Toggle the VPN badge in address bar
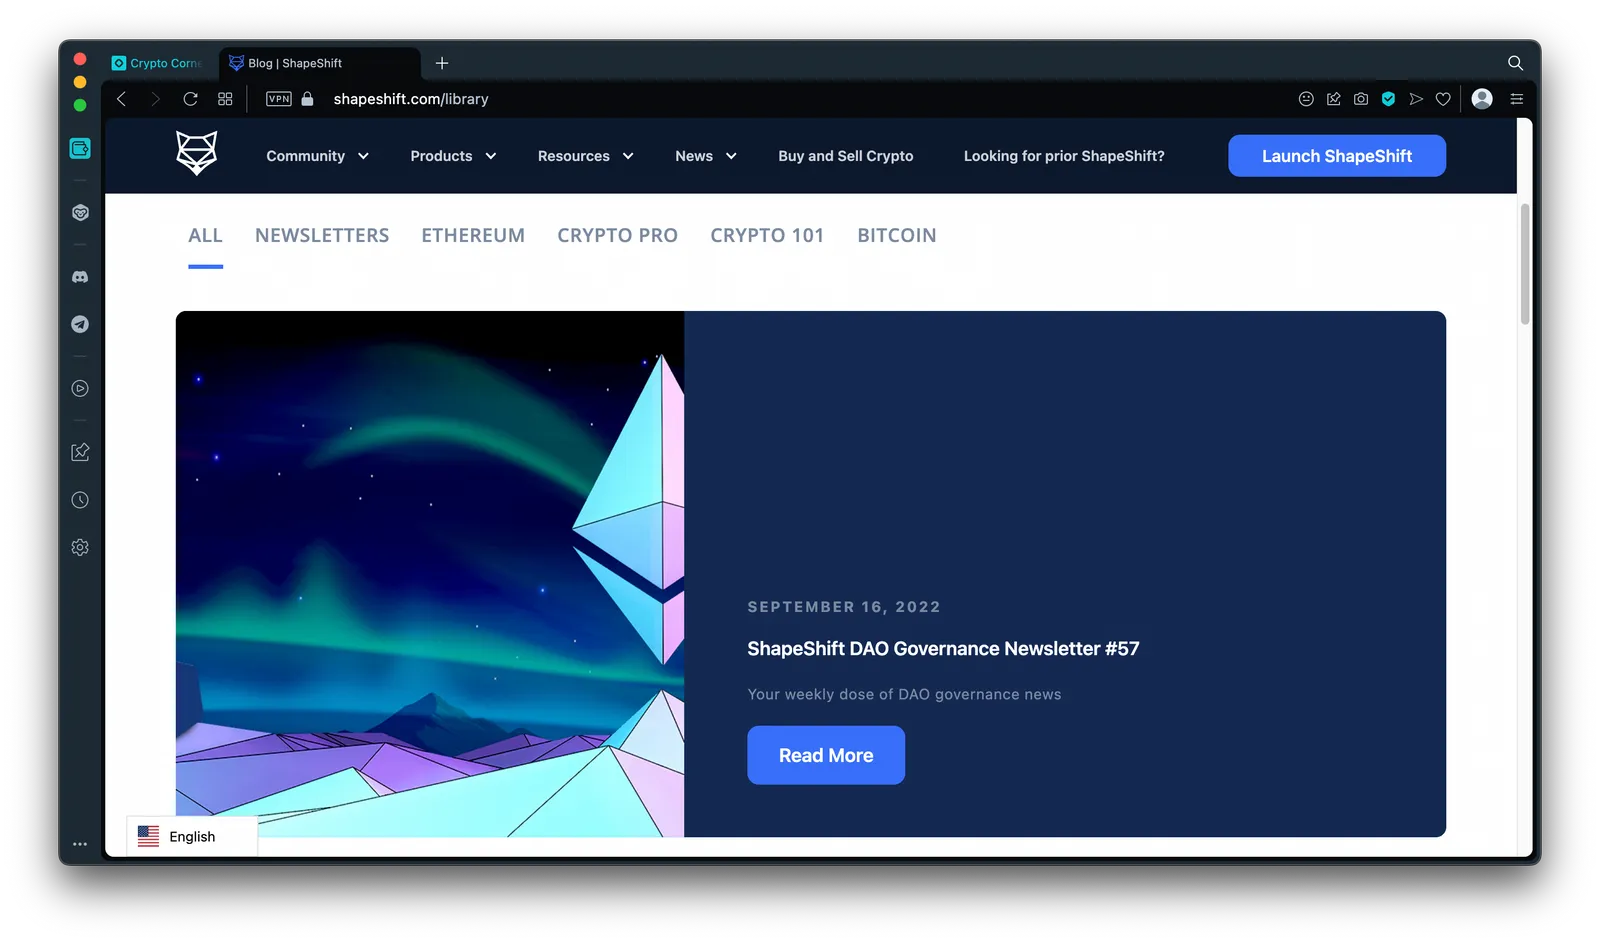This screenshot has width=1600, height=943. click(279, 99)
